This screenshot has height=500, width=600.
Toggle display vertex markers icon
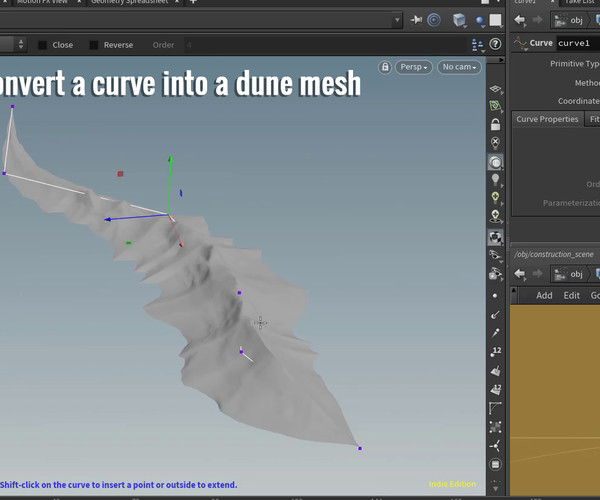point(495,427)
